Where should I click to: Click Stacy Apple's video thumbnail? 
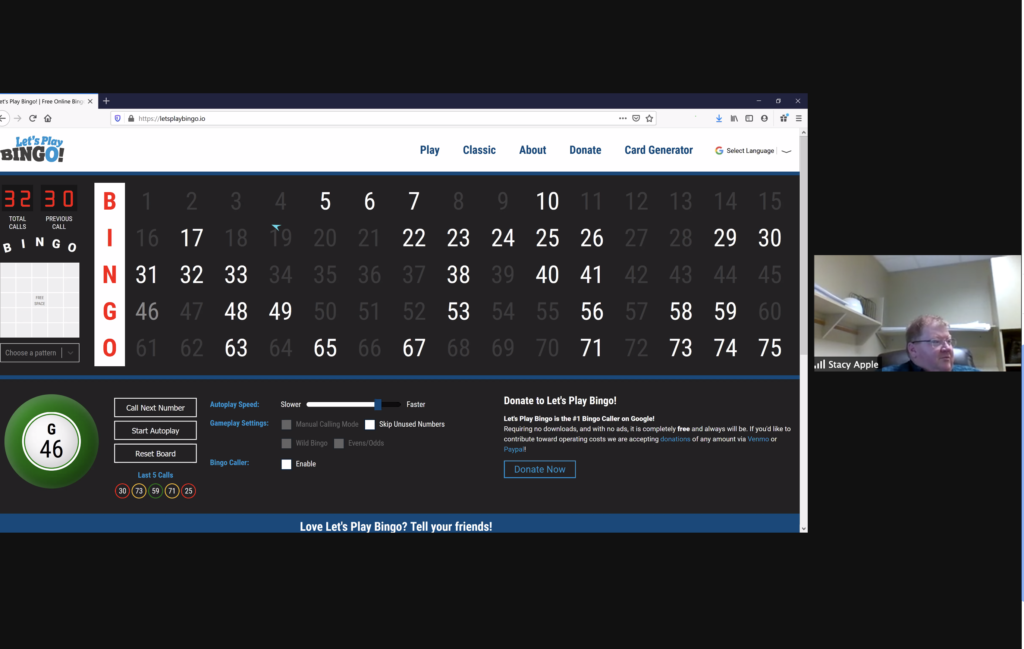(x=917, y=313)
